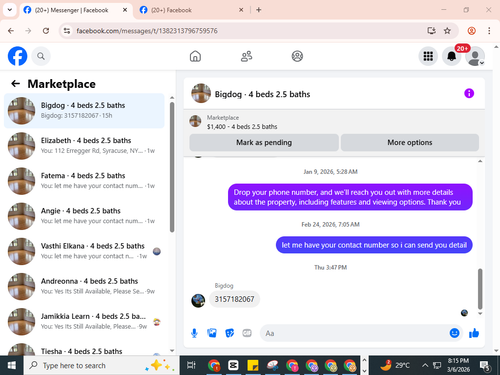Viewport: 500px width, 375px height.
Task: Open Task View on the taskbar
Action: tap(191, 365)
